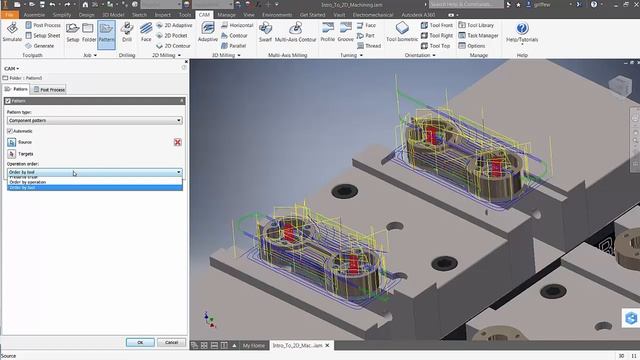Viewport: 640px width, 360px height.
Task: Open the CAM browser dropdown
Action: pos(11,69)
